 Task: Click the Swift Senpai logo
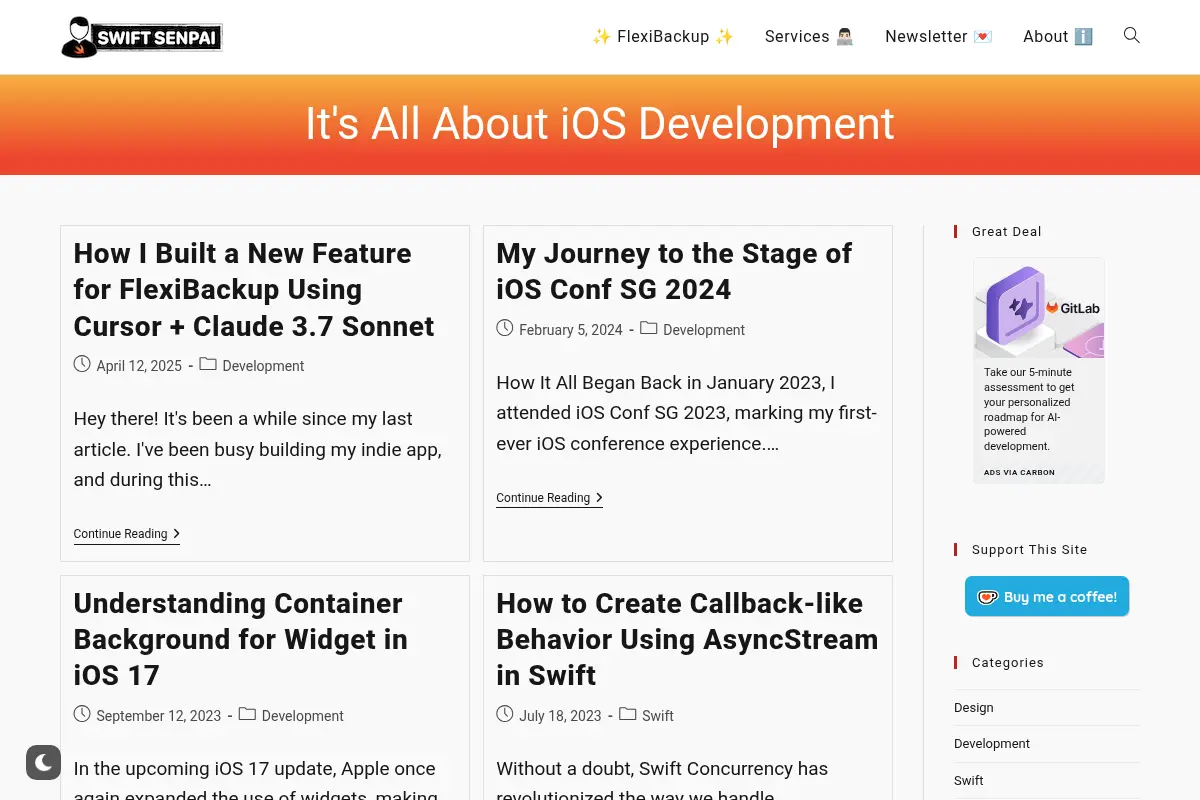pyautogui.click(x=141, y=37)
